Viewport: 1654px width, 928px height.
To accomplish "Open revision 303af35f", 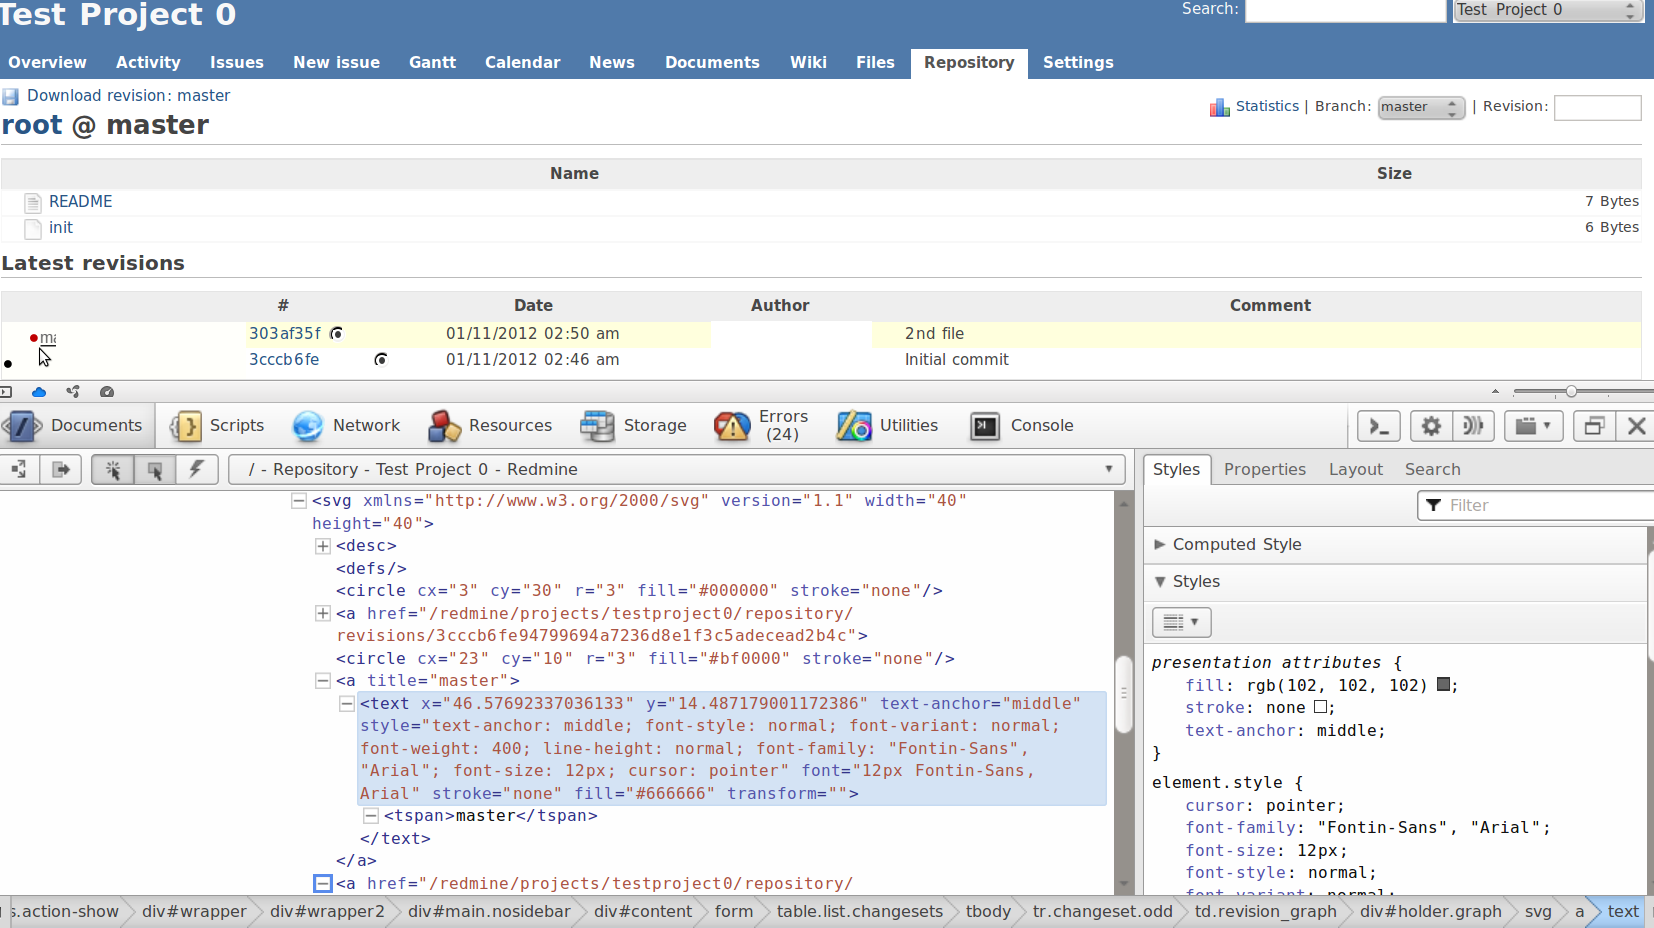I will tap(285, 333).
